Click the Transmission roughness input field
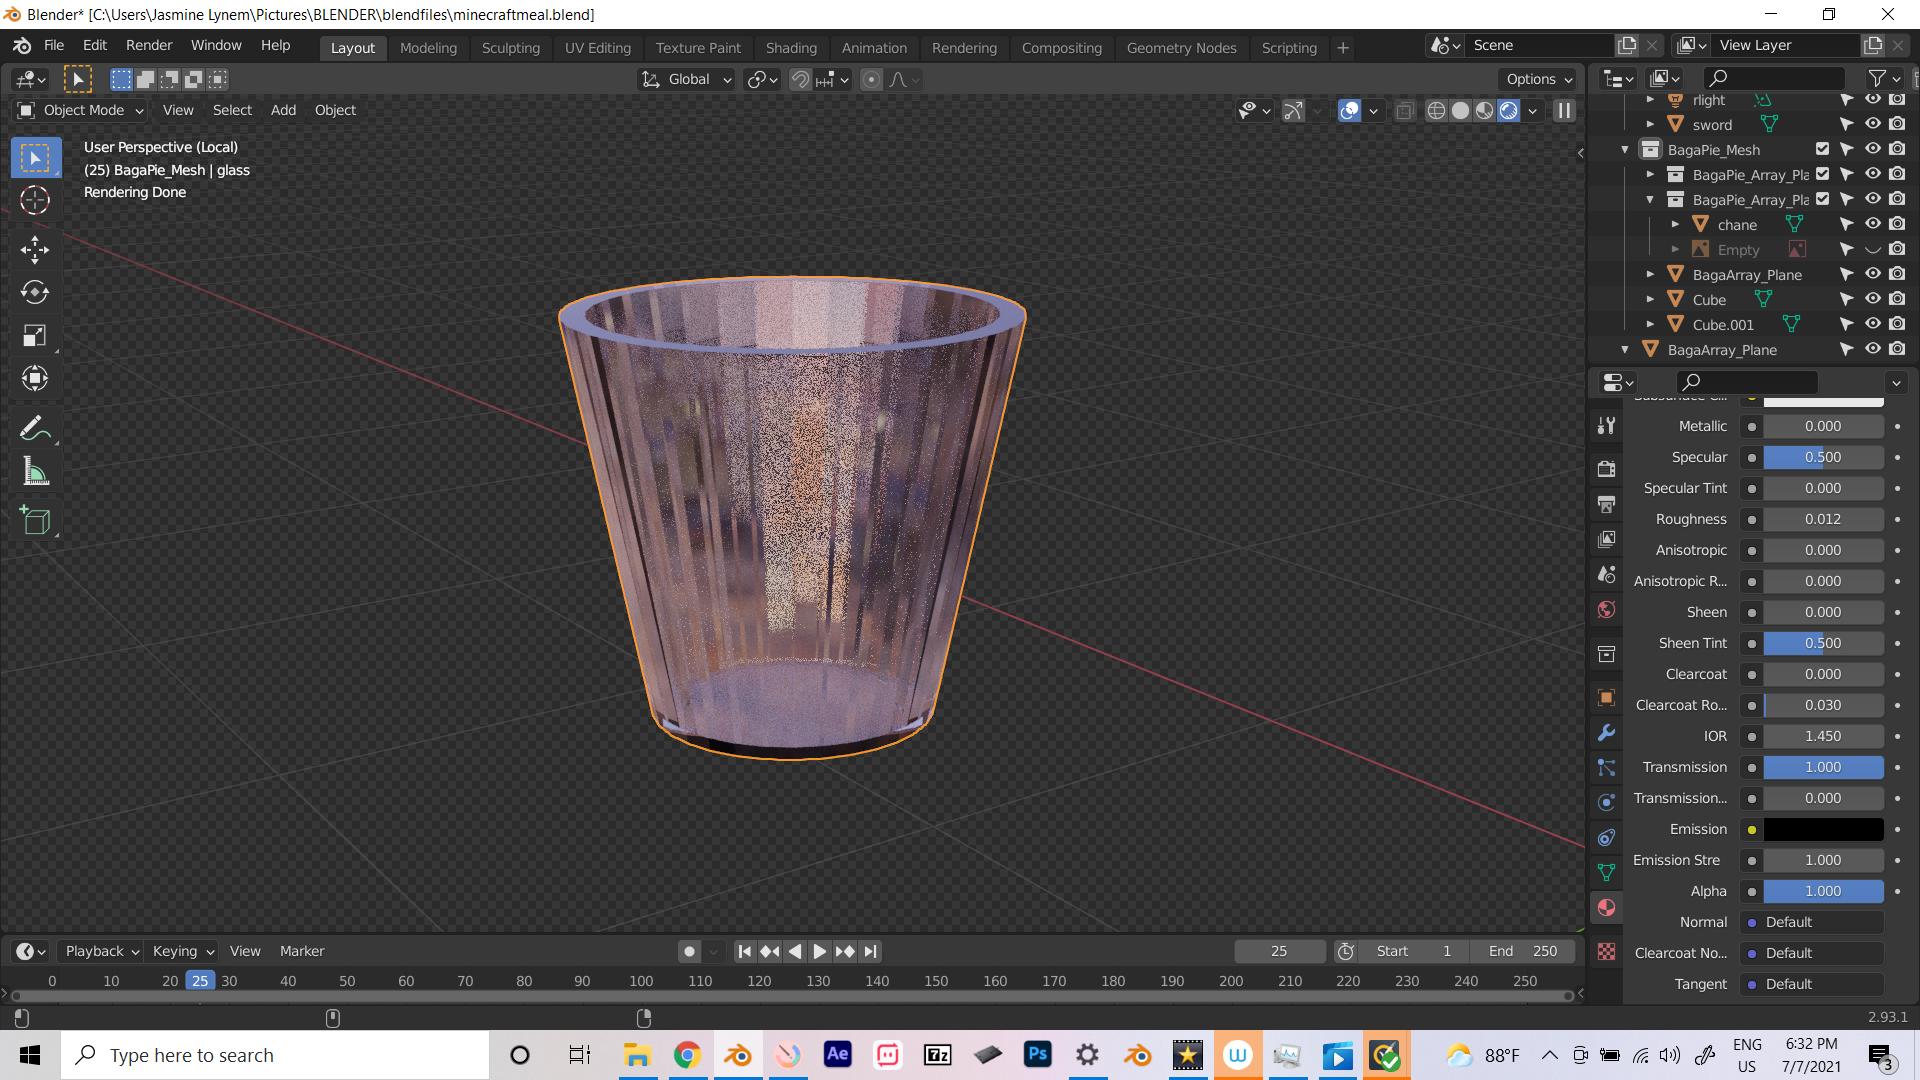The height and width of the screenshot is (1080, 1920). [1824, 798]
